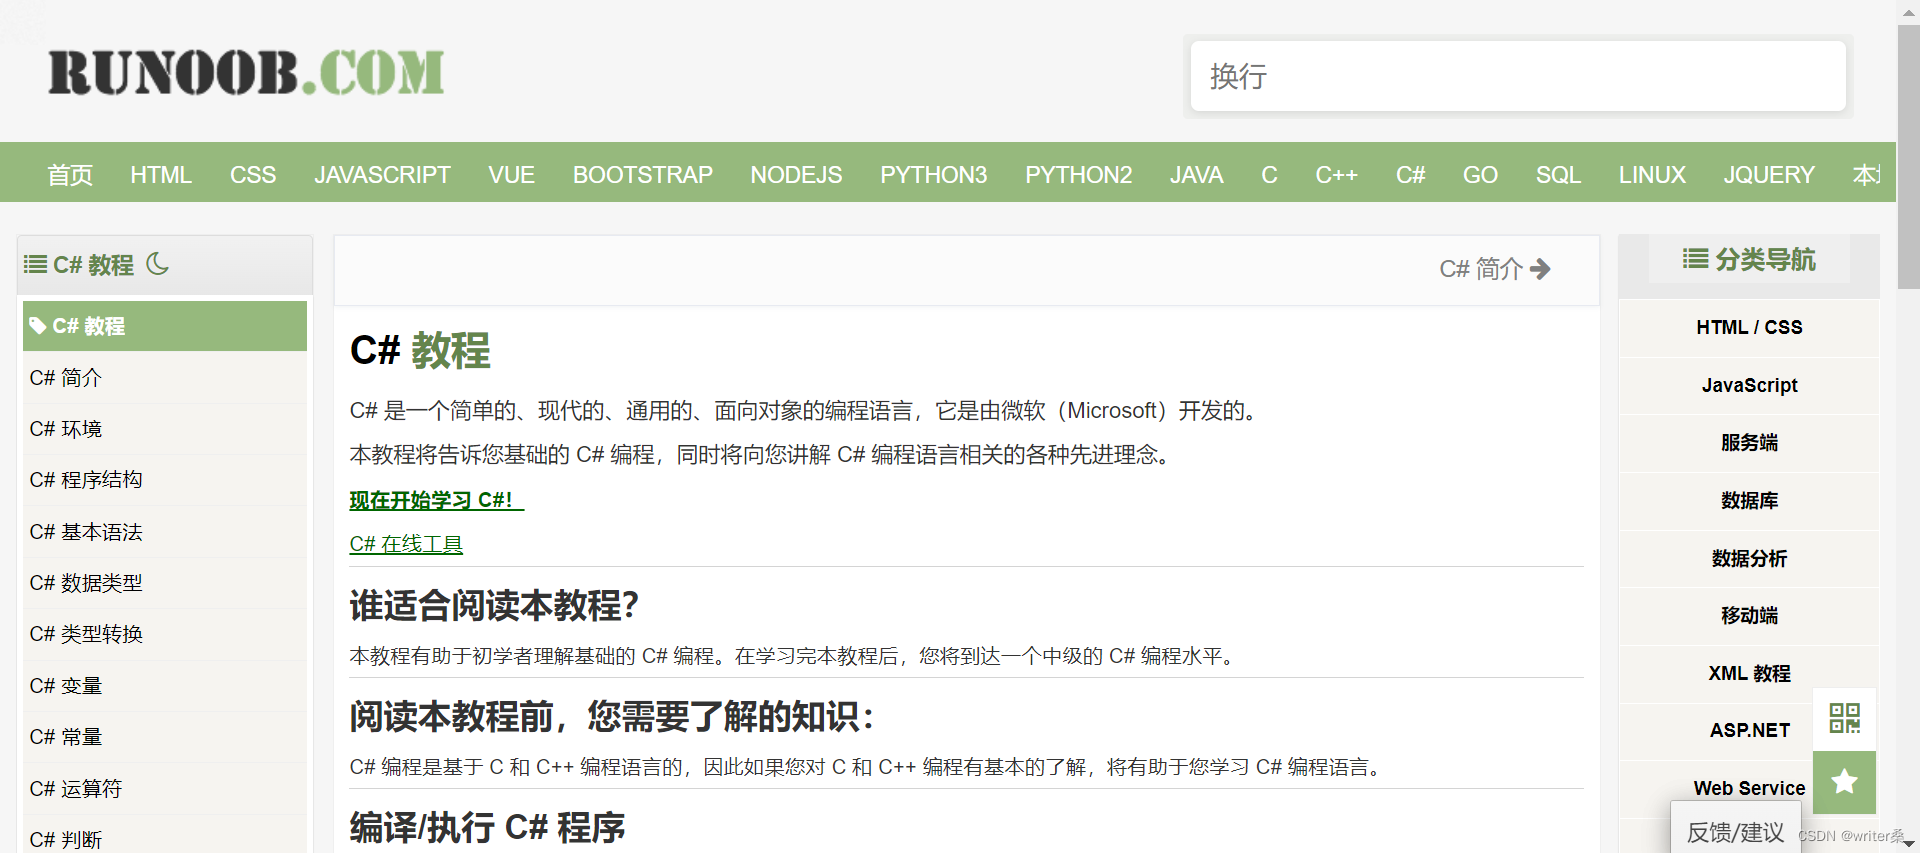The image size is (1920, 853).
Task: Open C# 运算符 in the sidebar
Action: point(165,789)
